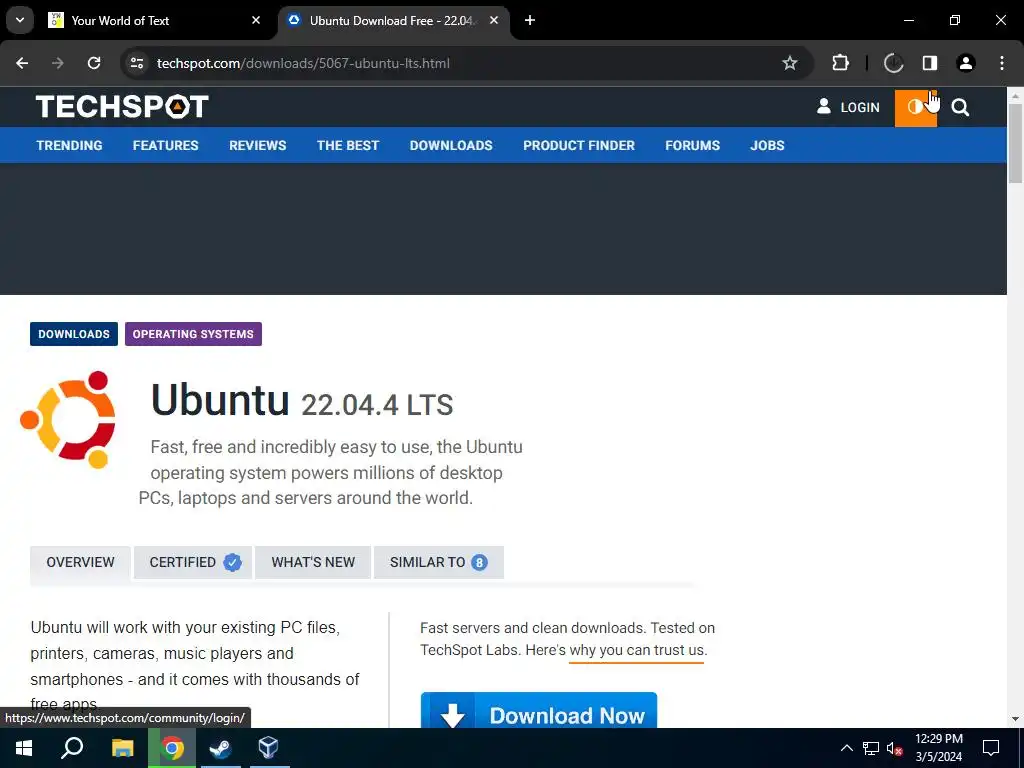Select the WHAT'S NEW tab
The width and height of the screenshot is (1024, 768).
tap(313, 562)
